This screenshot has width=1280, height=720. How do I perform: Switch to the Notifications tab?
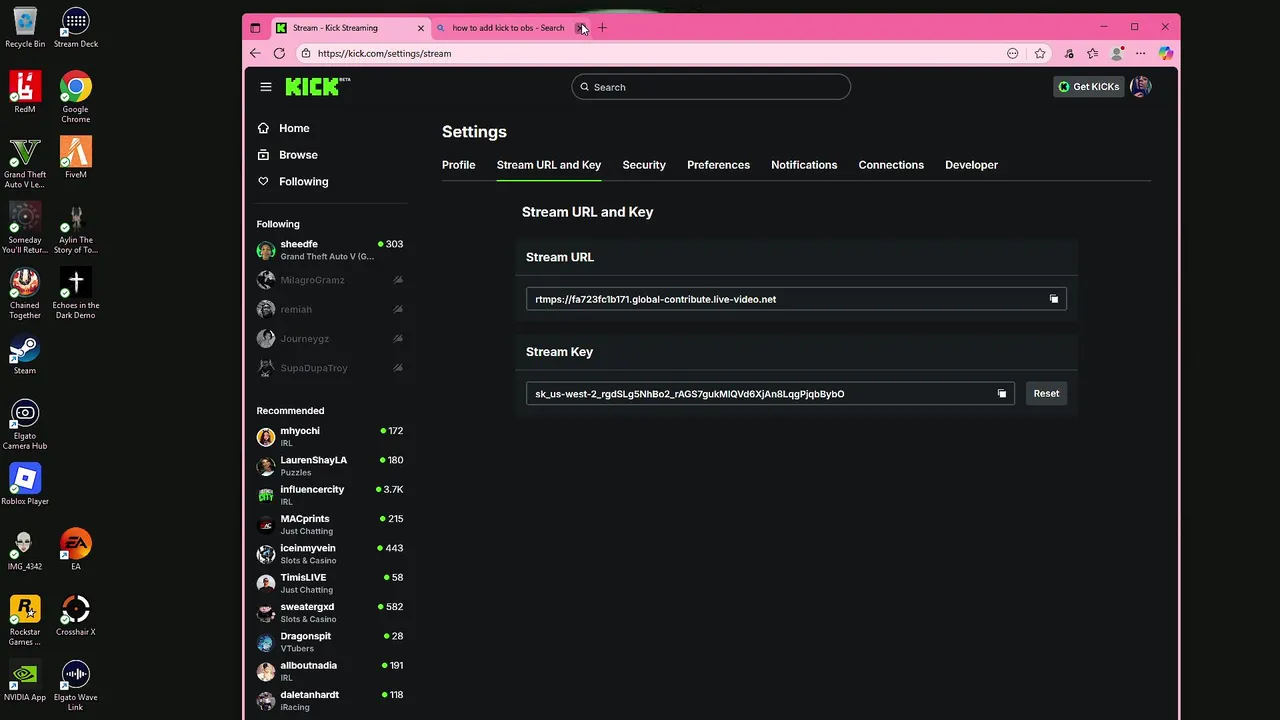coord(804,165)
